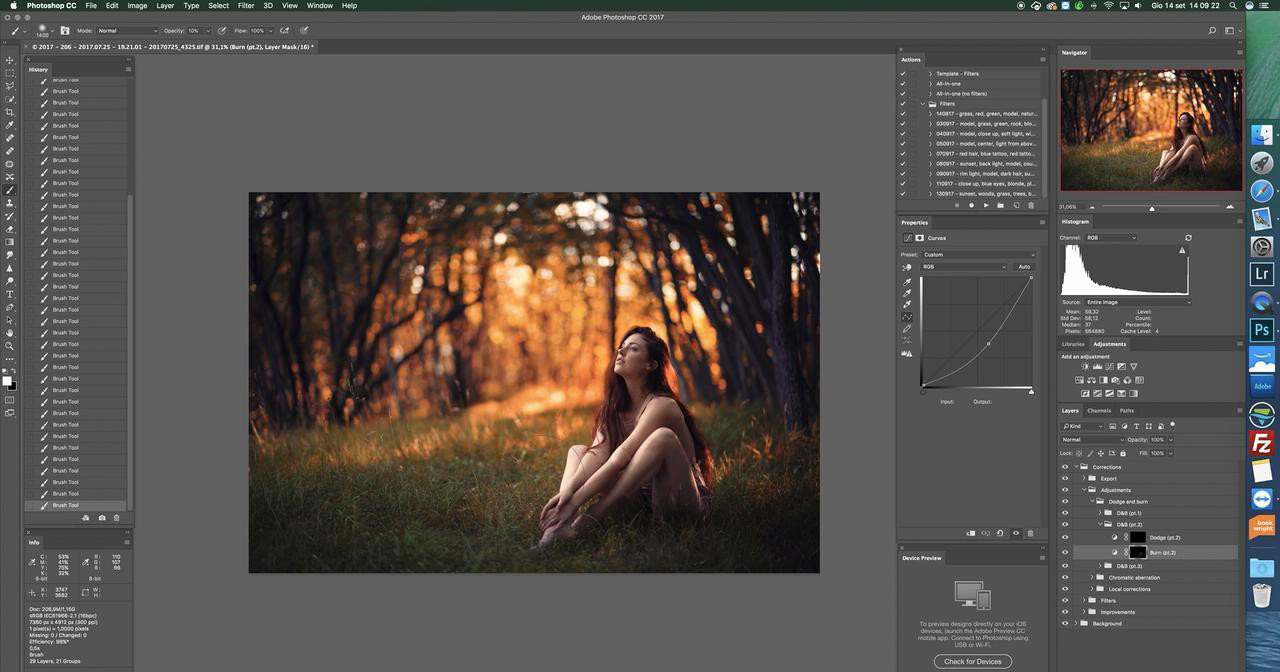The image size is (1280, 672).
Task: Open the Curves Preset dropdown
Action: point(978,255)
